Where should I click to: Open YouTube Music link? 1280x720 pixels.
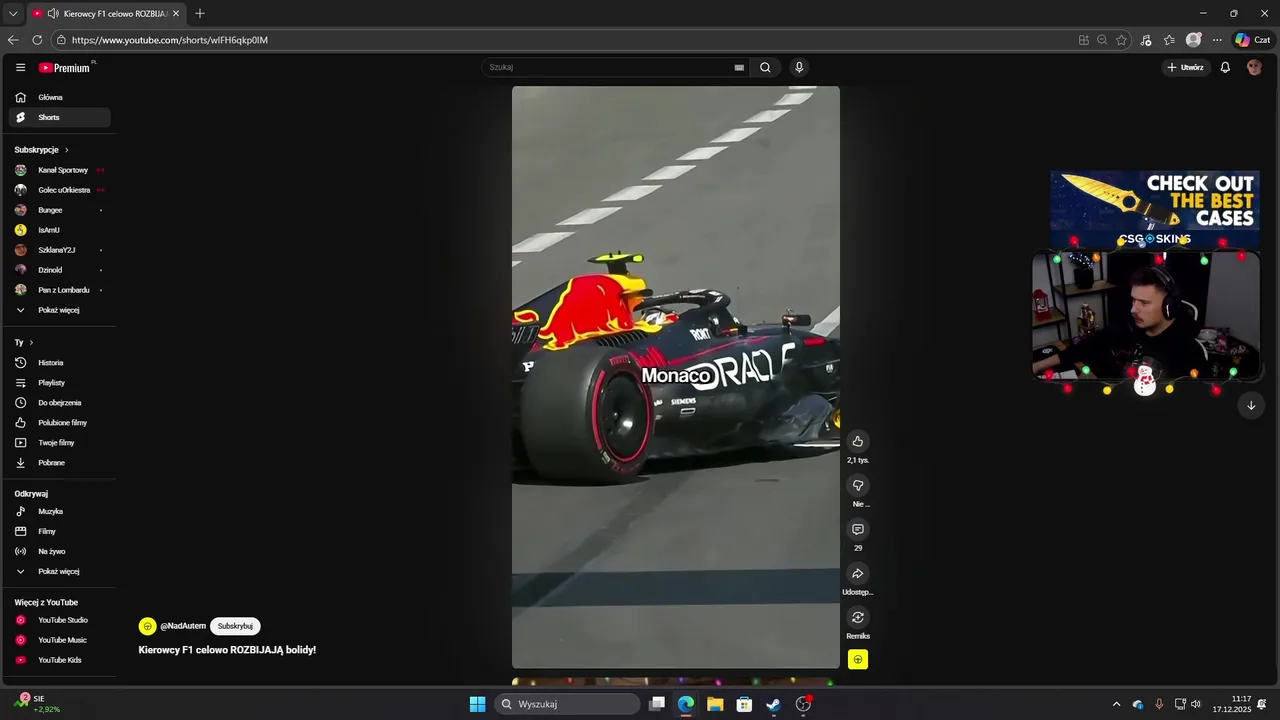click(x=60, y=640)
